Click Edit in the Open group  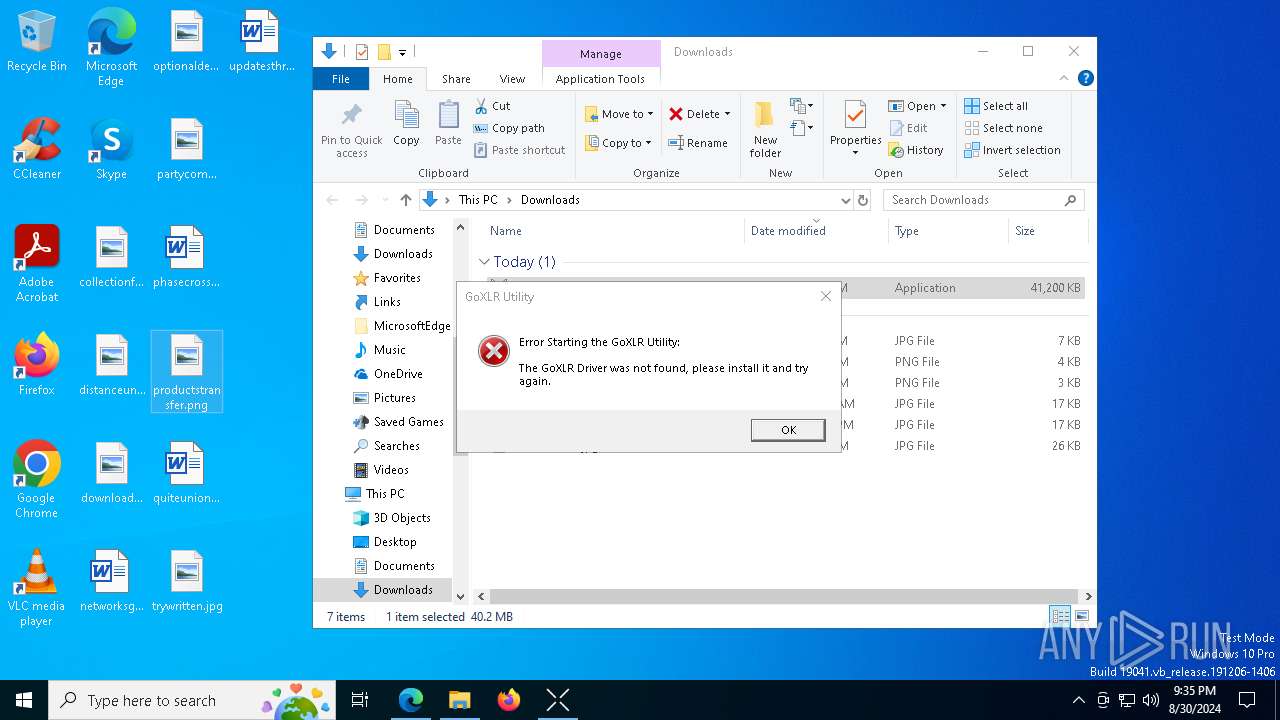click(x=908, y=128)
